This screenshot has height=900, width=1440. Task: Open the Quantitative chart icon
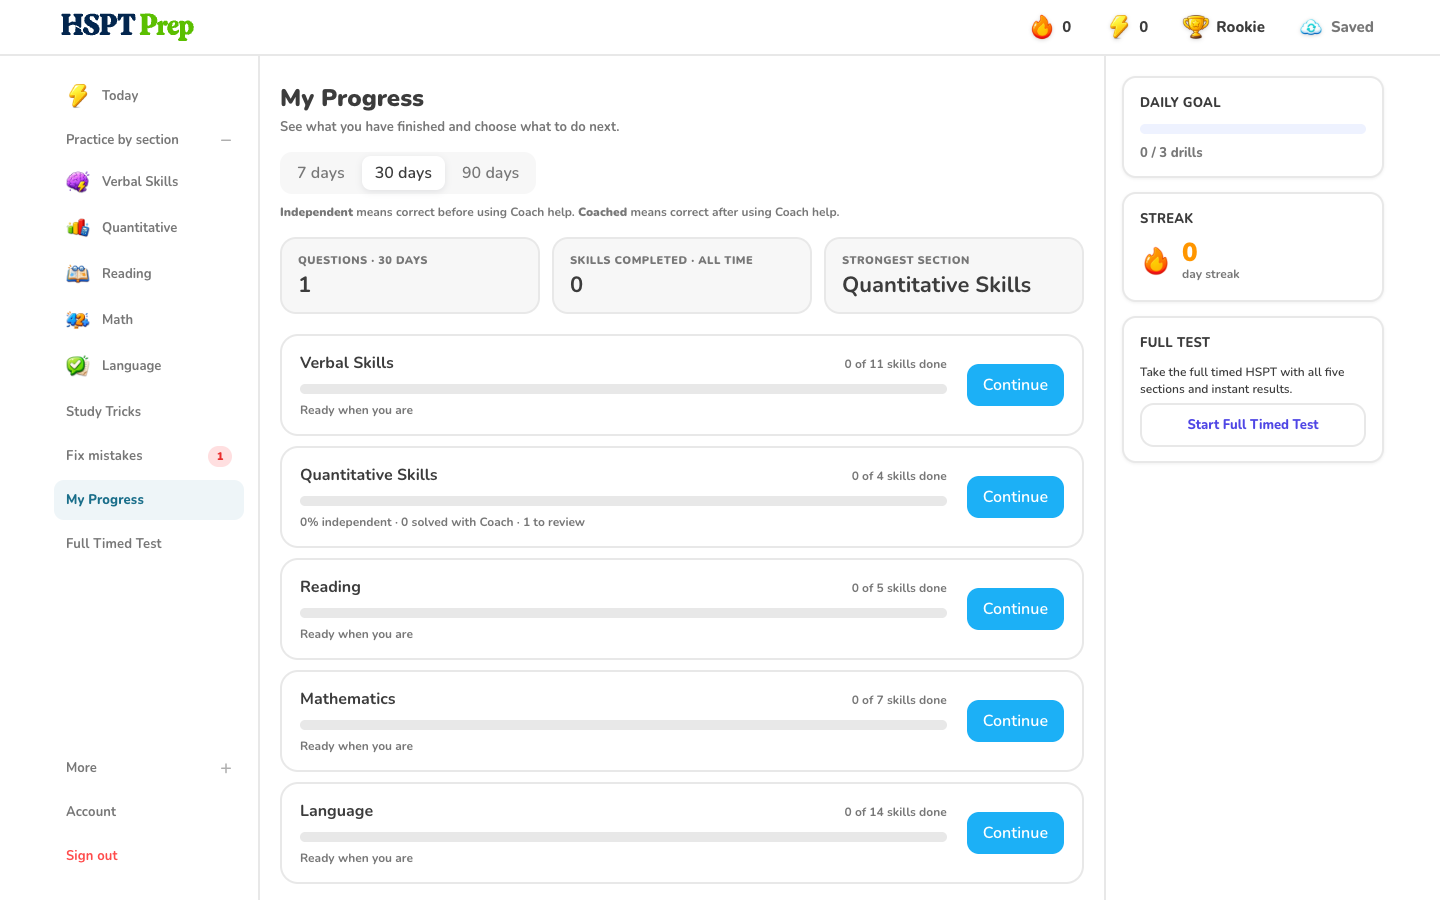pos(78,228)
